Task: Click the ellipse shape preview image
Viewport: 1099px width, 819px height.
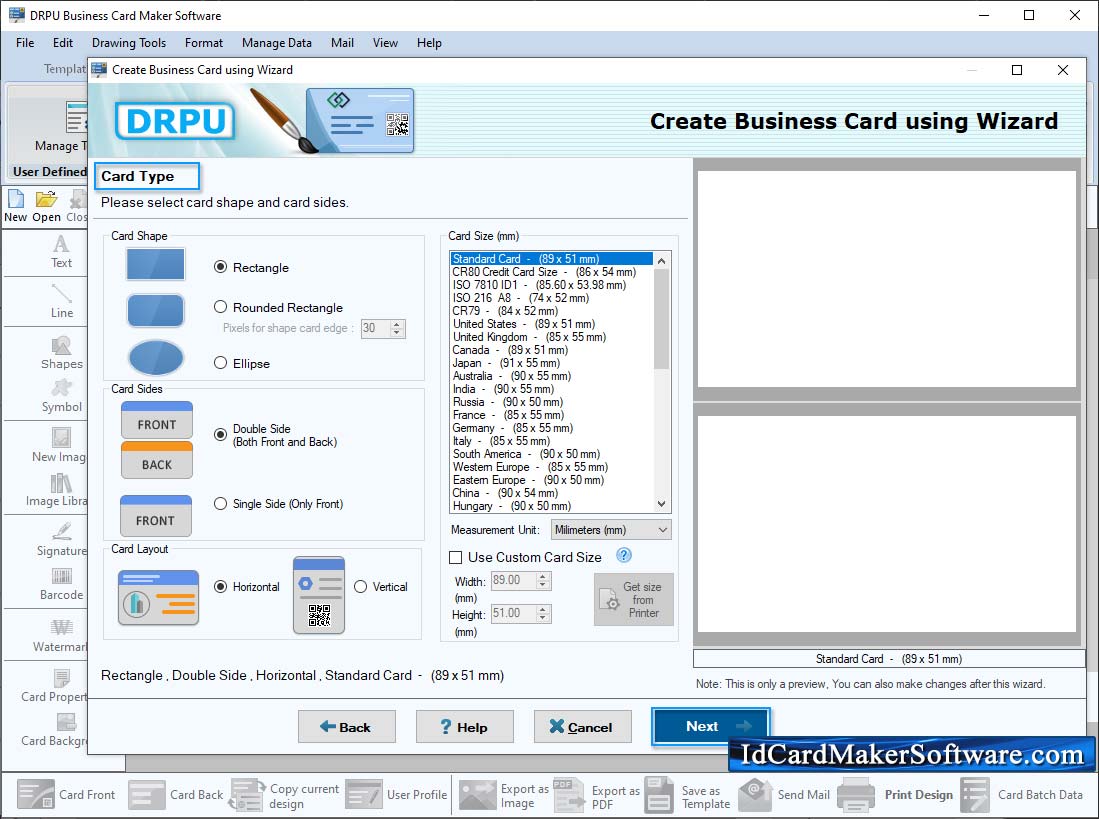Action: (155, 357)
